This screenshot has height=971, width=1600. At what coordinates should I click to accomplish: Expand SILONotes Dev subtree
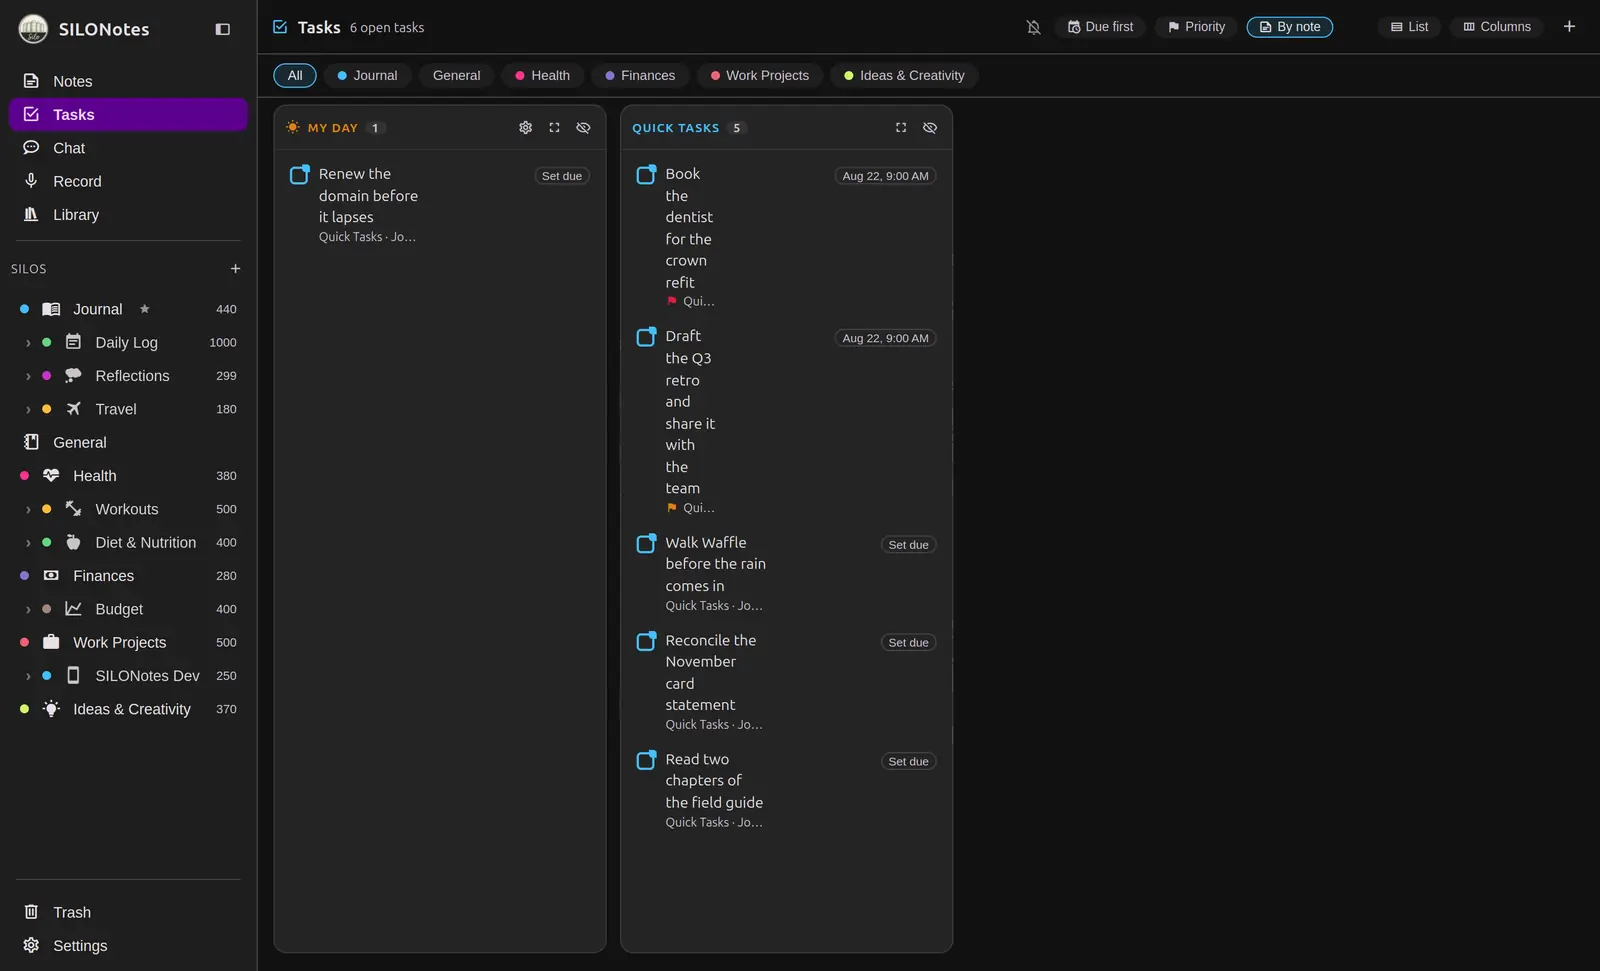[x=28, y=677]
